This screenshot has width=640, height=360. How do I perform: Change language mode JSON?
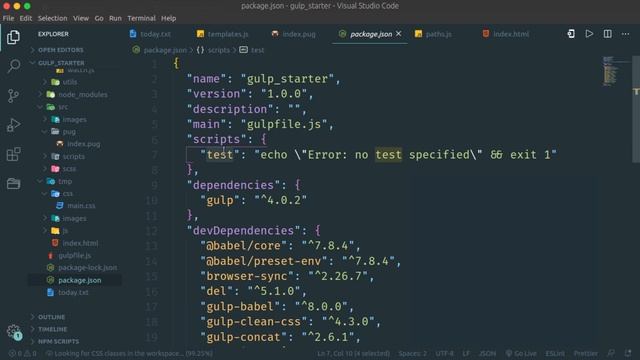tap(487, 353)
